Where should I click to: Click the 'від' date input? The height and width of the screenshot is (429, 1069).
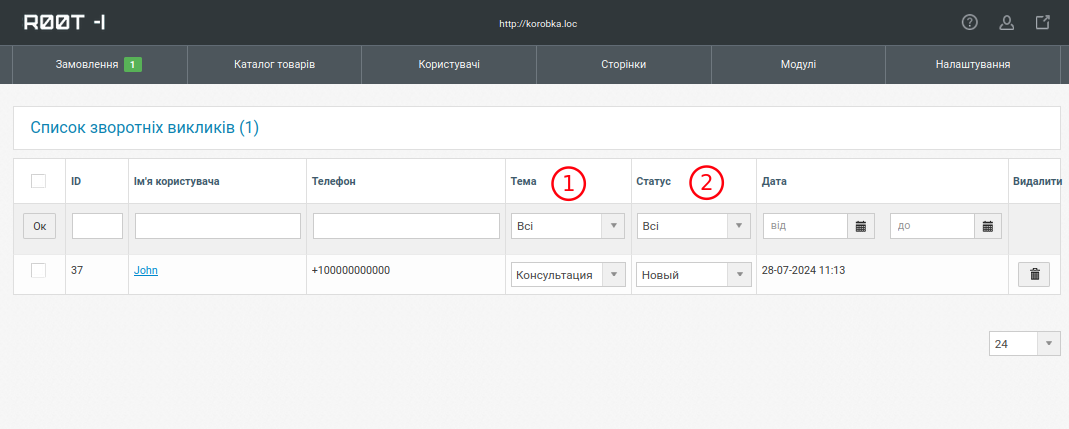[x=805, y=226]
